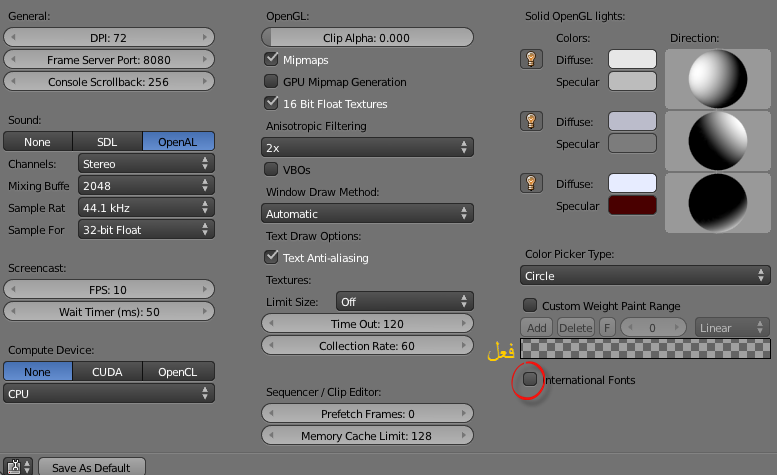Click the DPI increase arrow
Screen dimensions: 777x475
pos(205,37)
